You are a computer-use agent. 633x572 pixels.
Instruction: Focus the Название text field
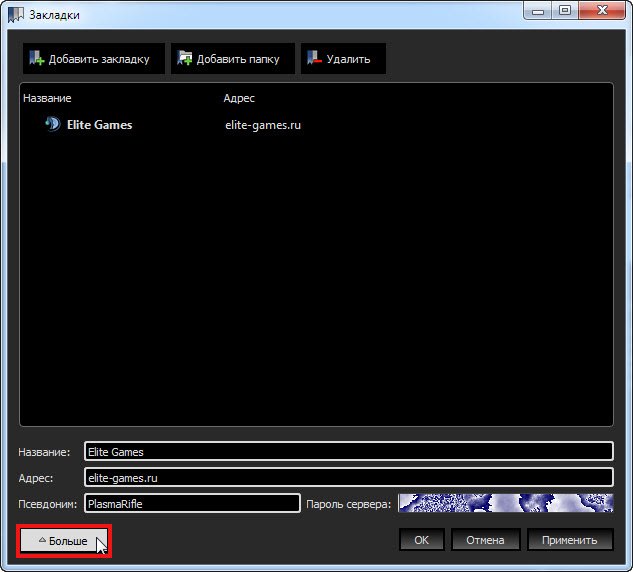[348, 452]
